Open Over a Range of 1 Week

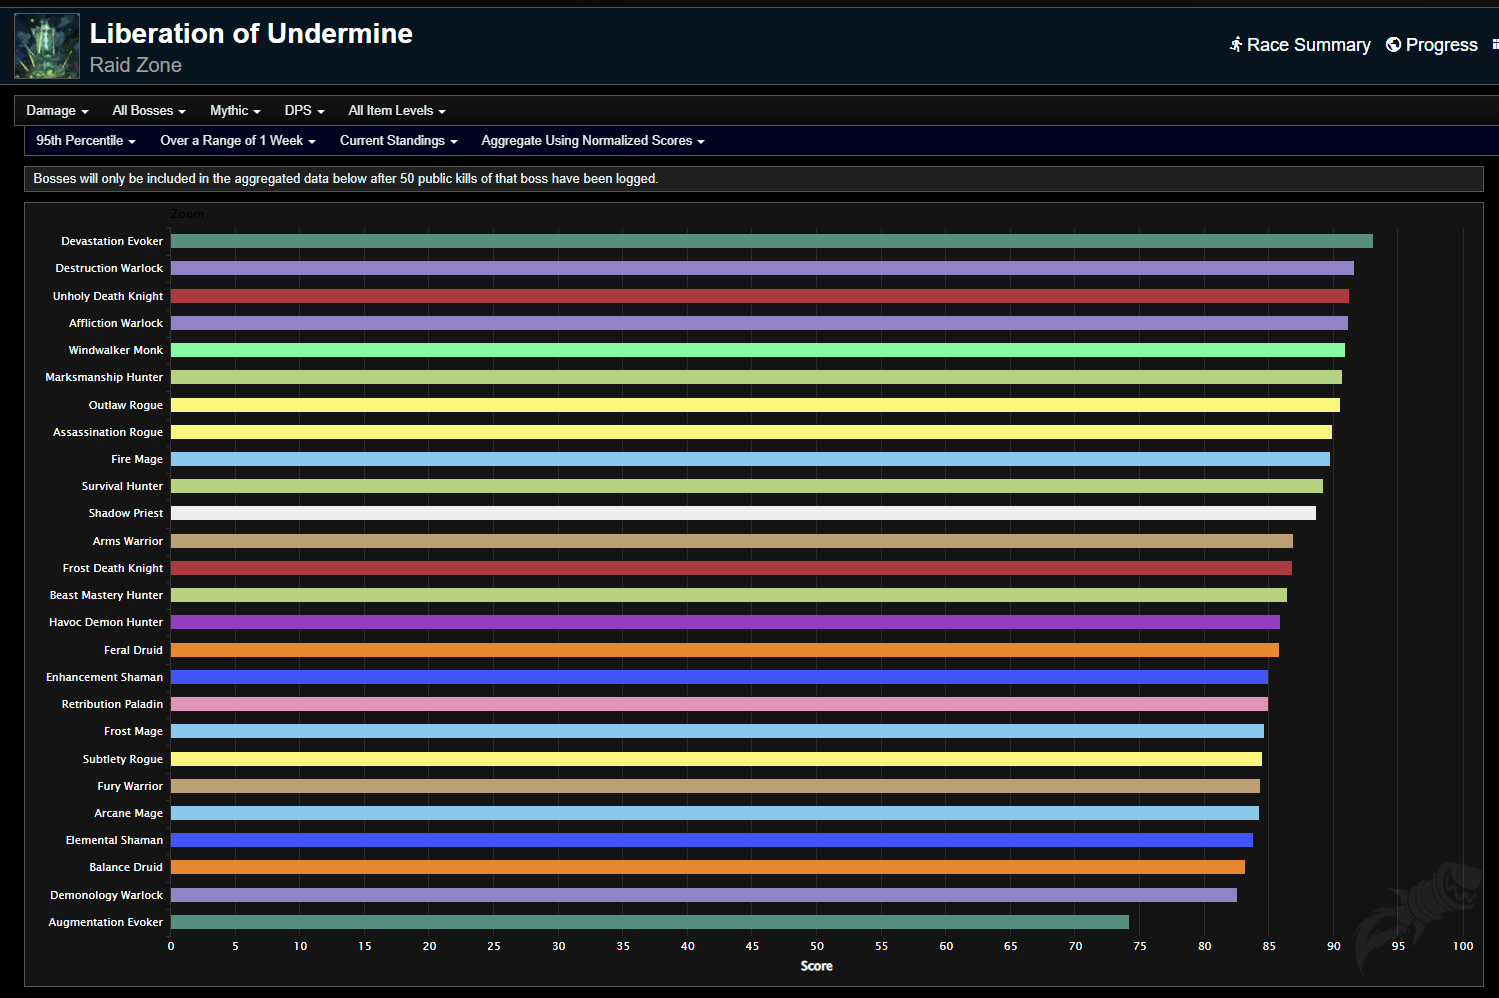pyautogui.click(x=237, y=141)
